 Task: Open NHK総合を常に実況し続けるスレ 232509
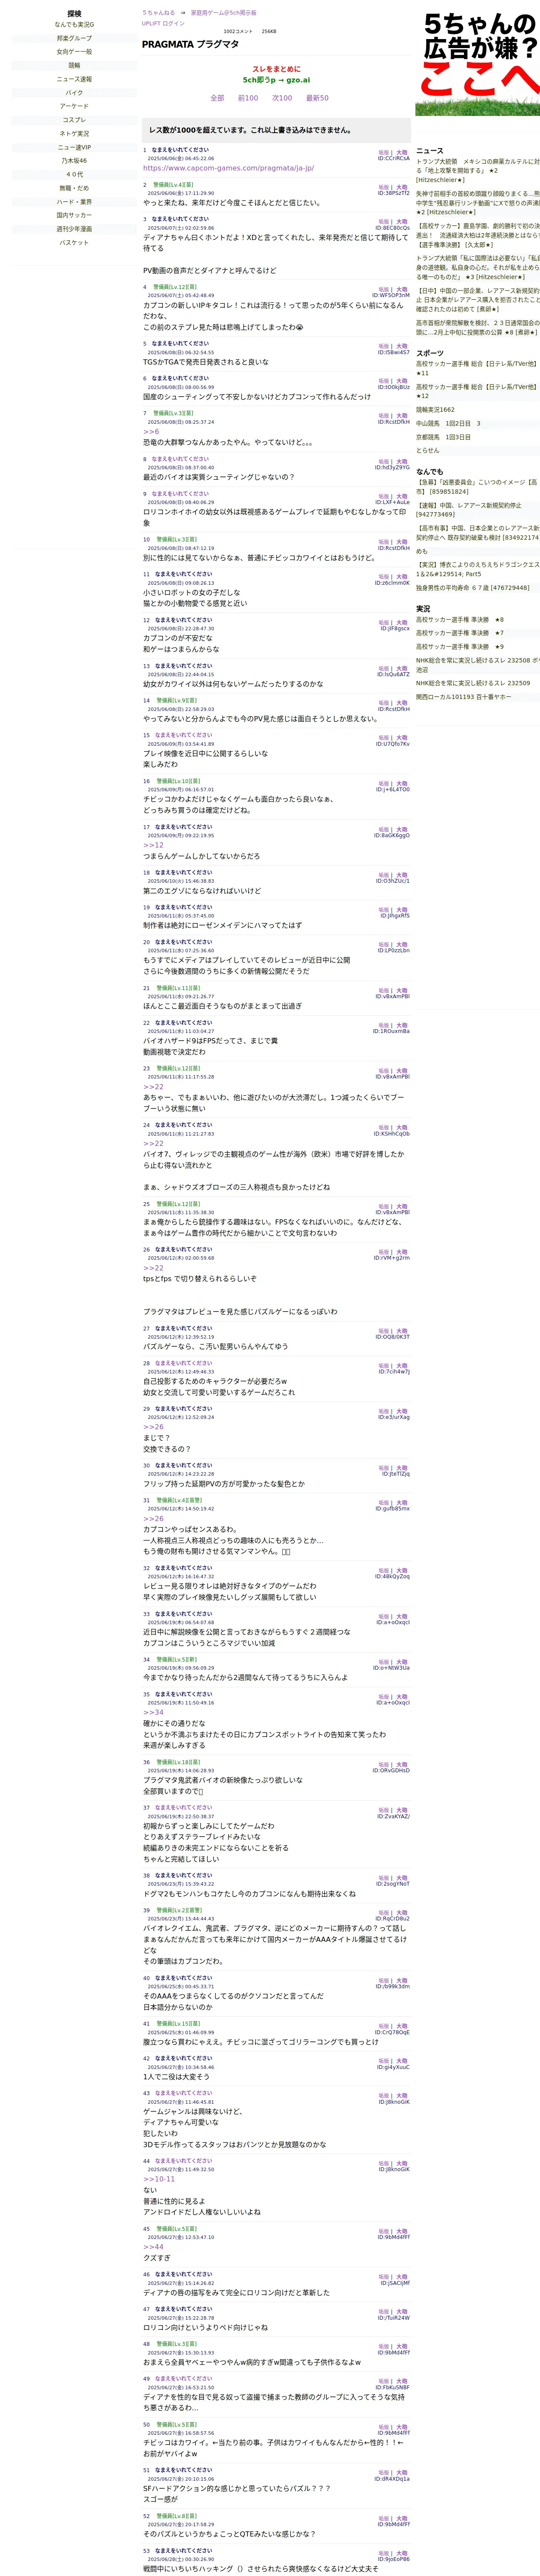[x=473, y=683]
